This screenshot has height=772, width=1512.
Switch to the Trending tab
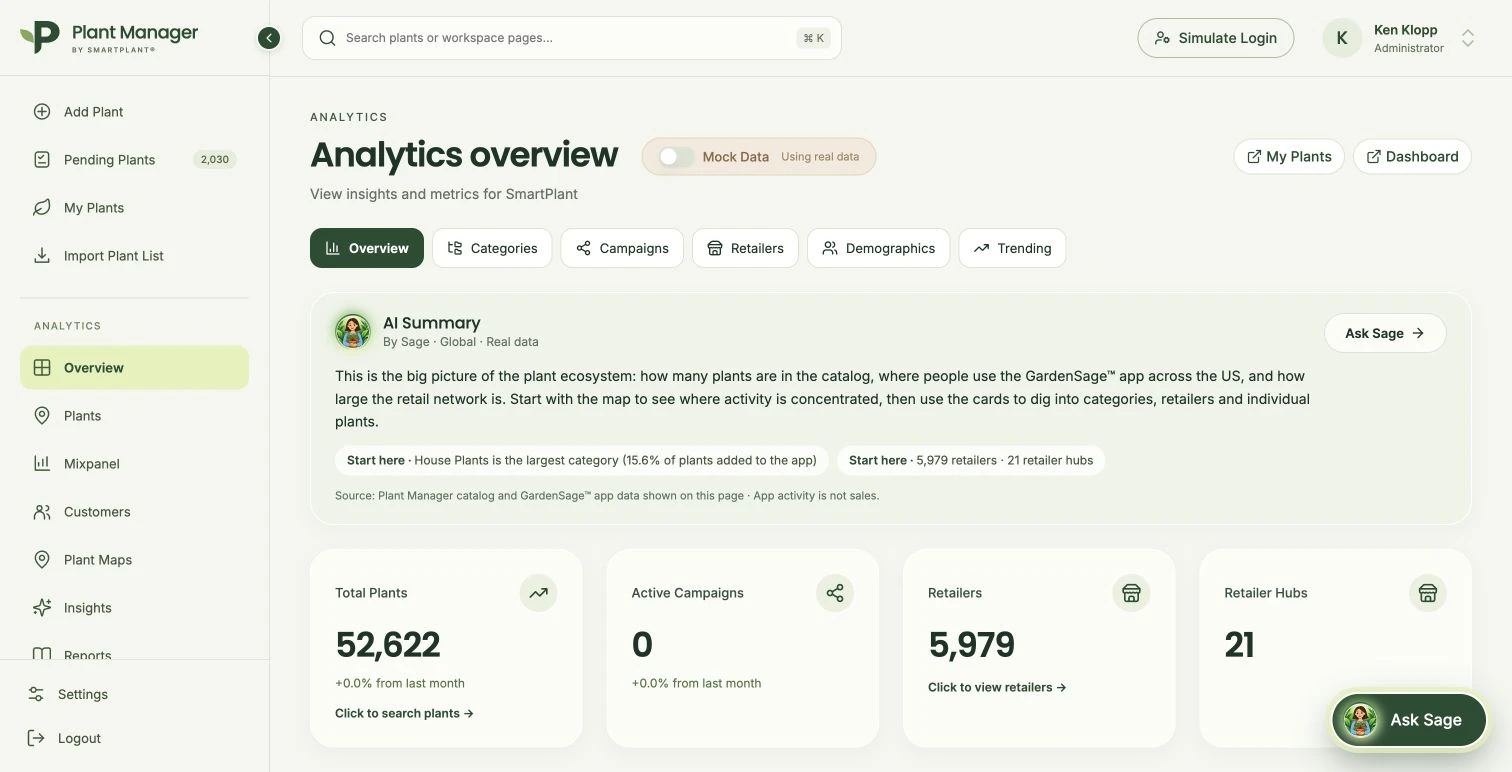coord(1012,248)
